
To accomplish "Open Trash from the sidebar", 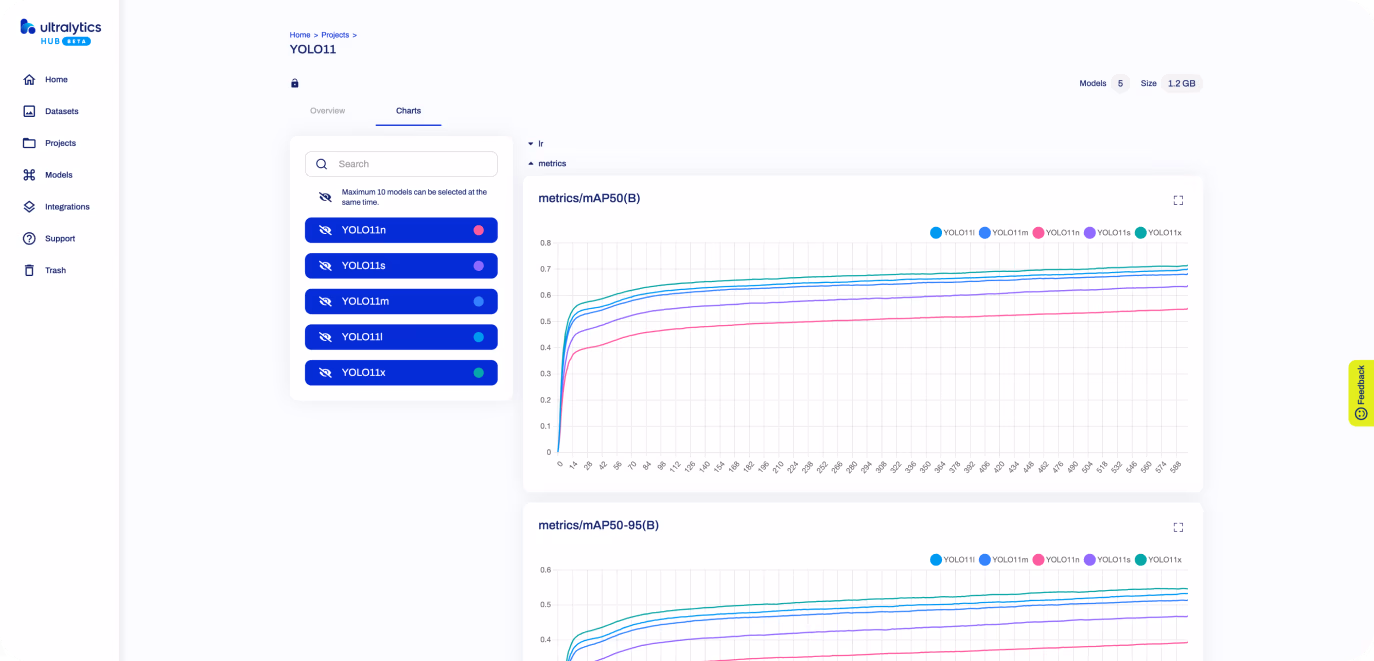I will point(55,270).
